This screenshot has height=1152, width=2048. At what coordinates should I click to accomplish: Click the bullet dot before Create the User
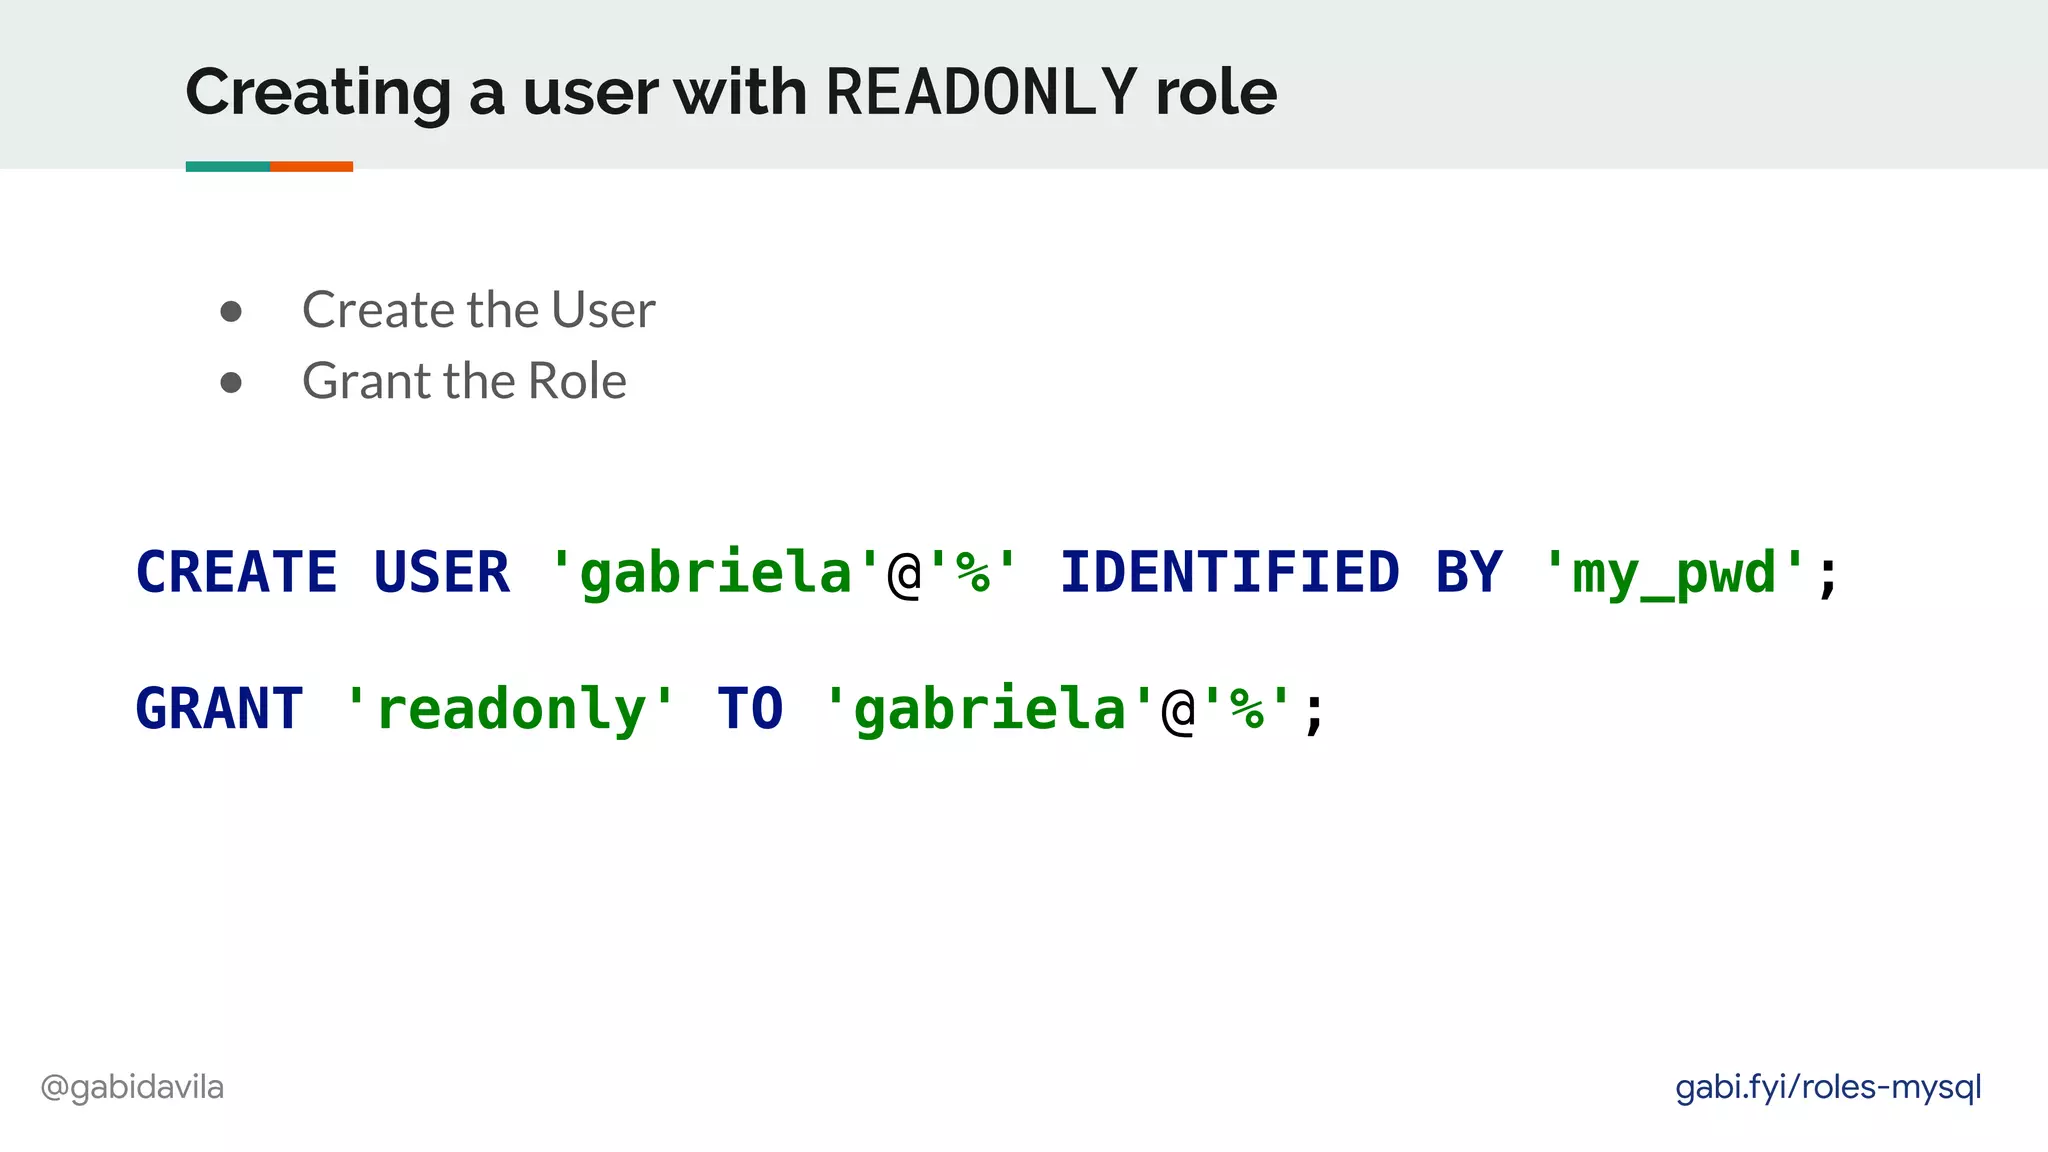tap(231, 312)
